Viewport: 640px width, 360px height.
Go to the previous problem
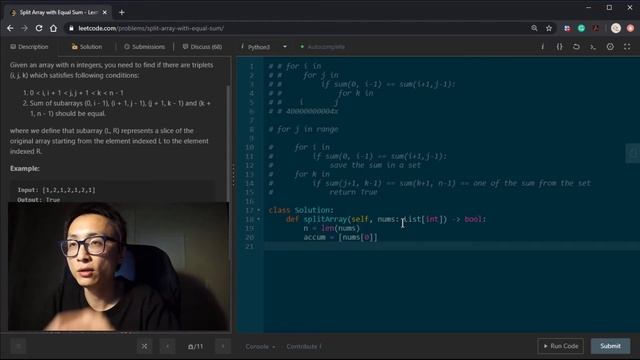pos(167,346)
